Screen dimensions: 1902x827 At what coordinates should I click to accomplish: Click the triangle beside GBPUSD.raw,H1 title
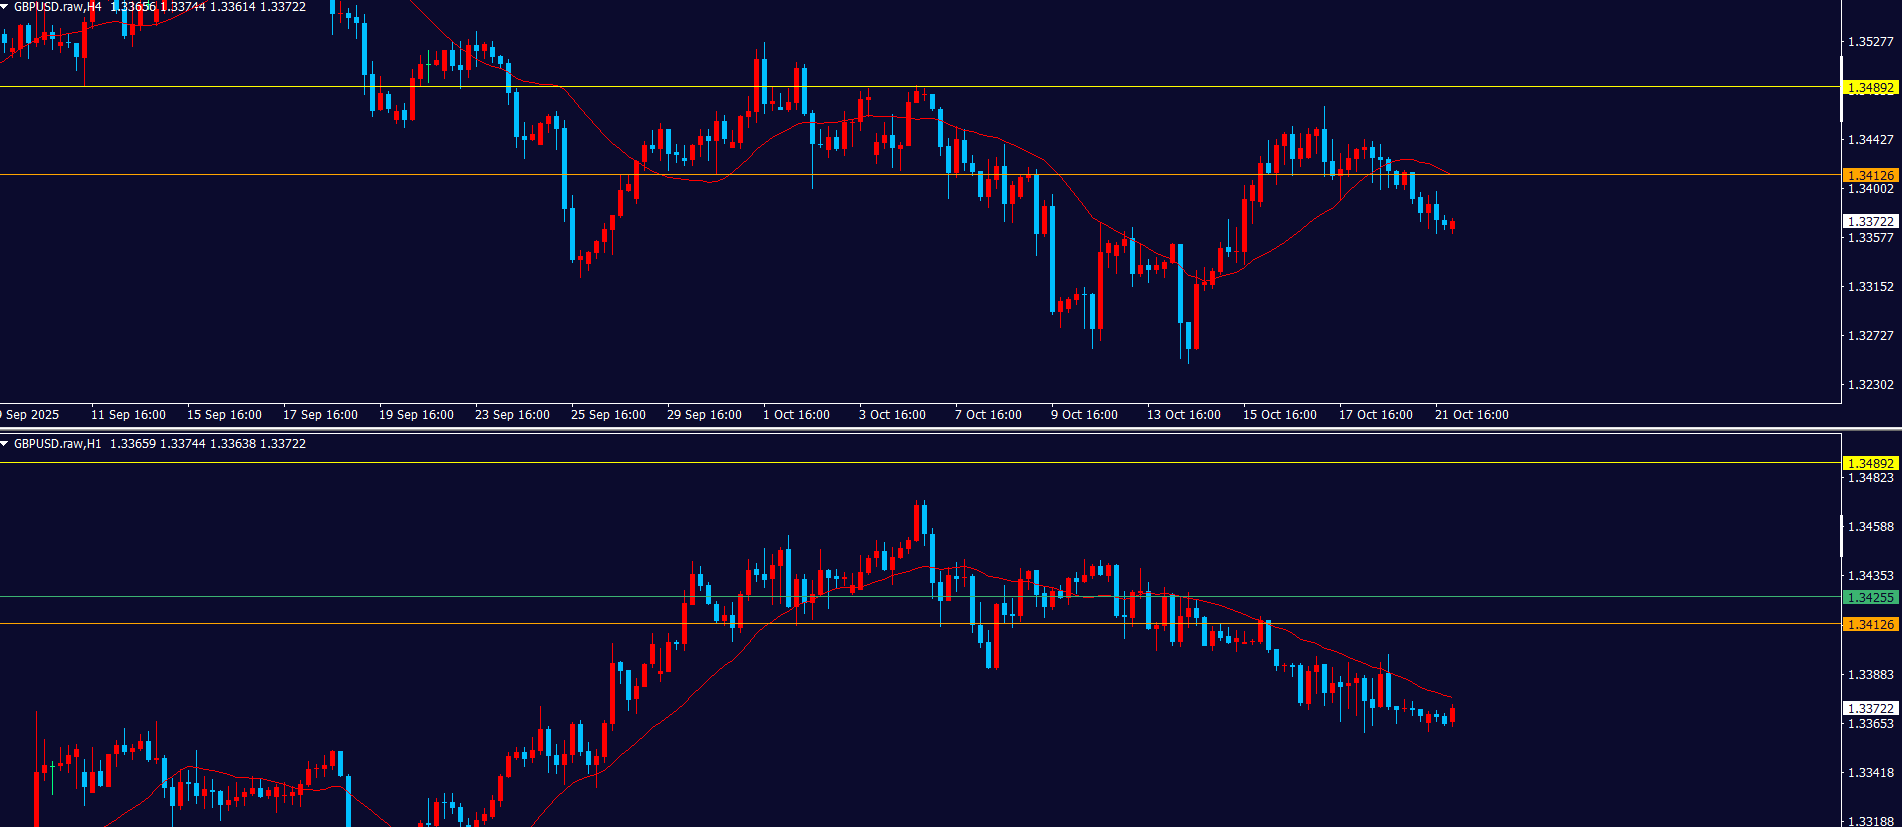(5, 444)
